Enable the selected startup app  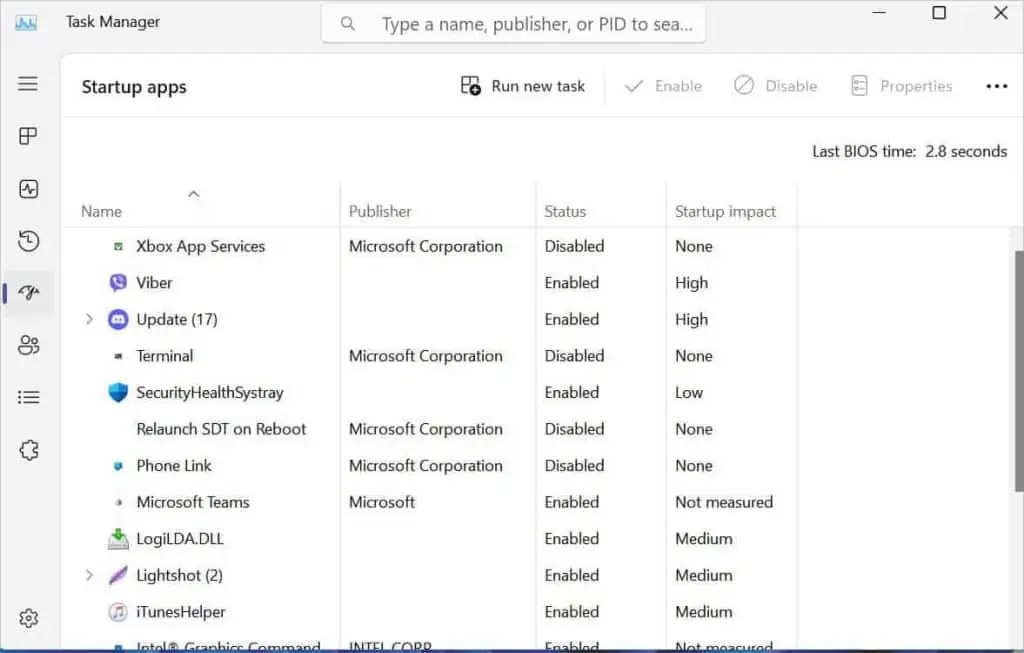(662, 86)
